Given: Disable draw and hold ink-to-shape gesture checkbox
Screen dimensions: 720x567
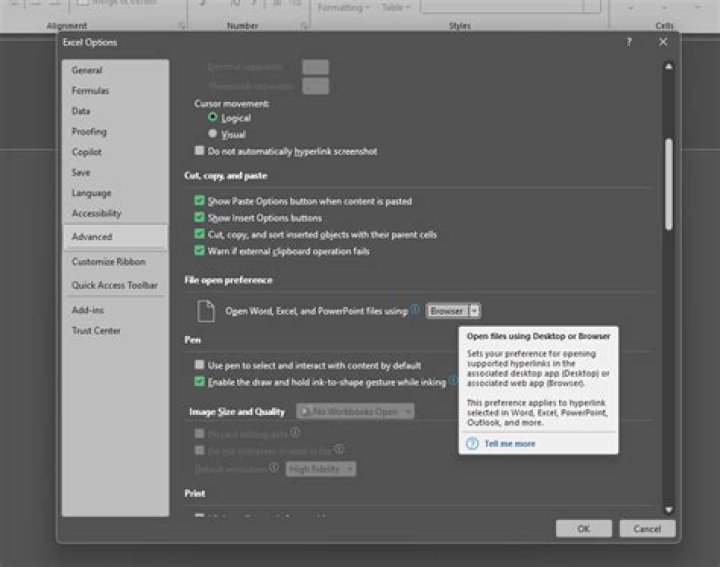Looking at the screenshot, I should click(199, 382).
